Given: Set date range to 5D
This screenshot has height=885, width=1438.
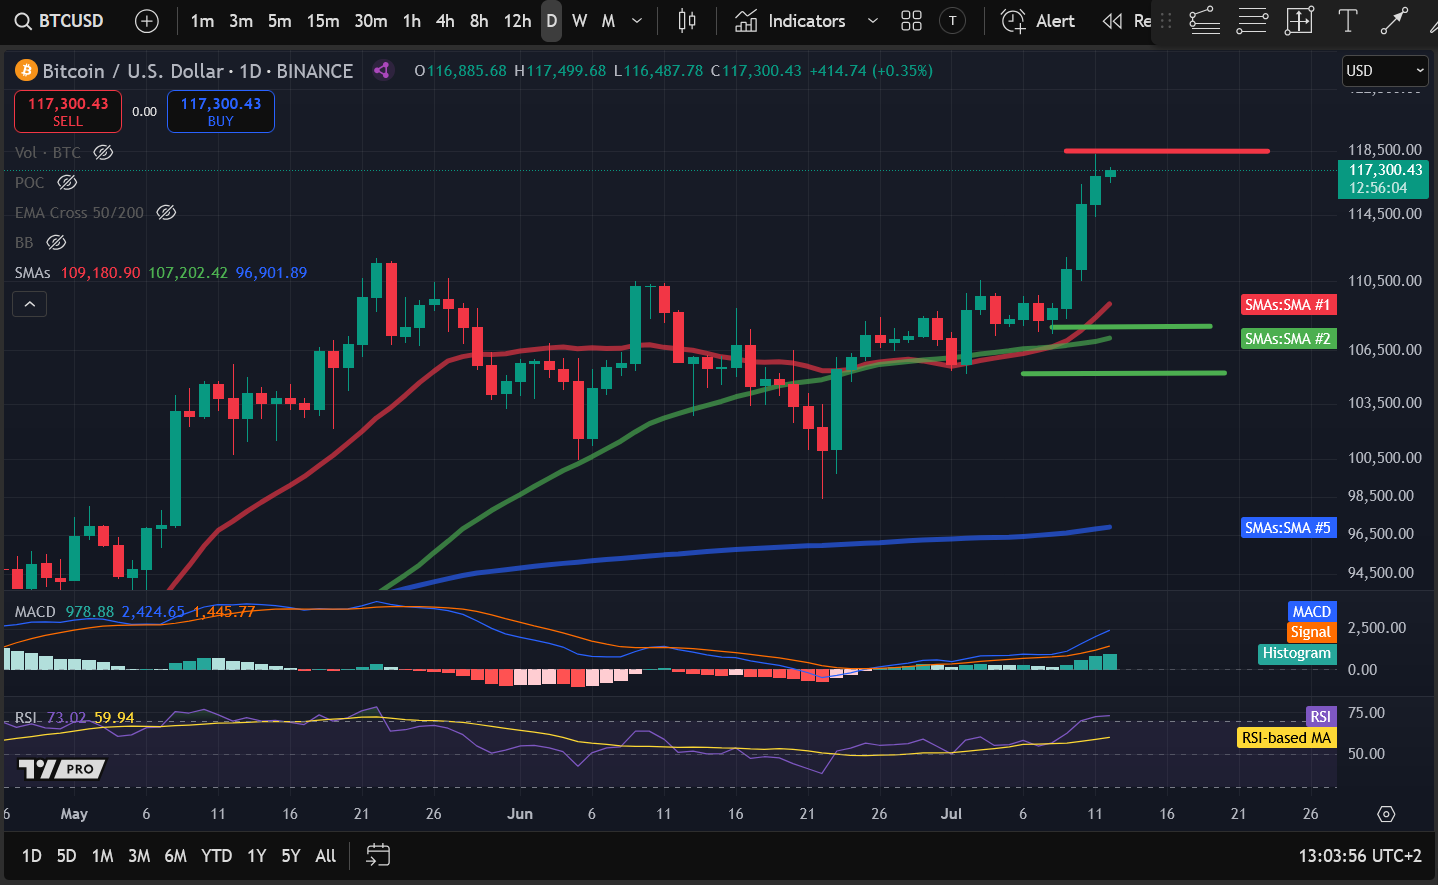Looking at the screenshot, I should pyautogui.click(x=66, y=856).
